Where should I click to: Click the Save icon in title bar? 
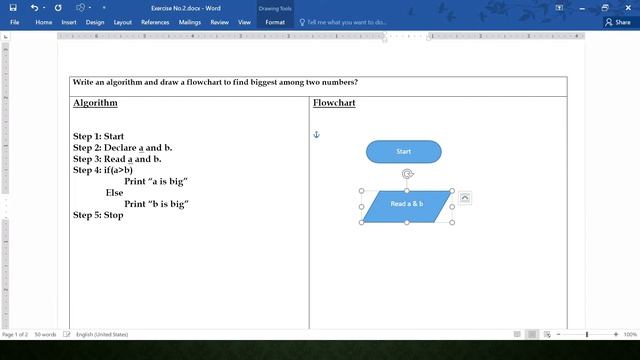(x=13, y=8)
